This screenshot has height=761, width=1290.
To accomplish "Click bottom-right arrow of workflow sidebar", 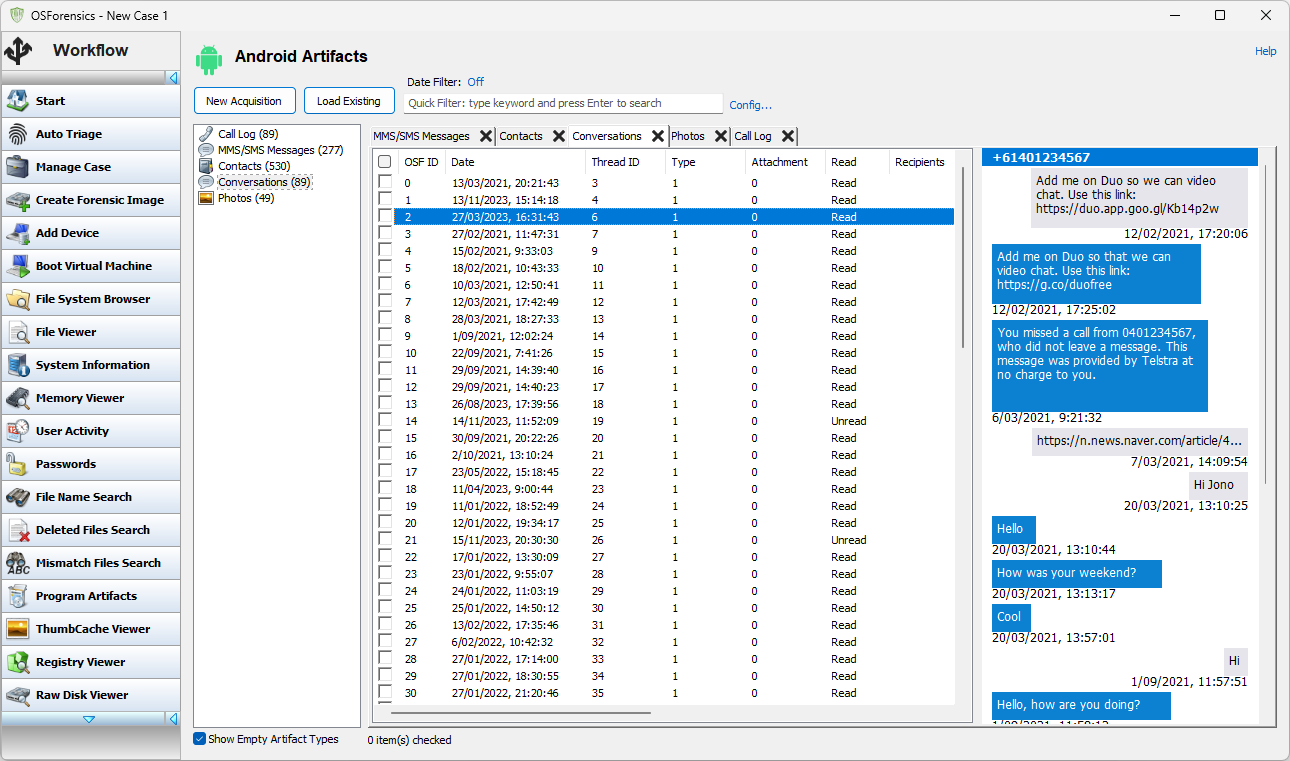I will (173, 719).
